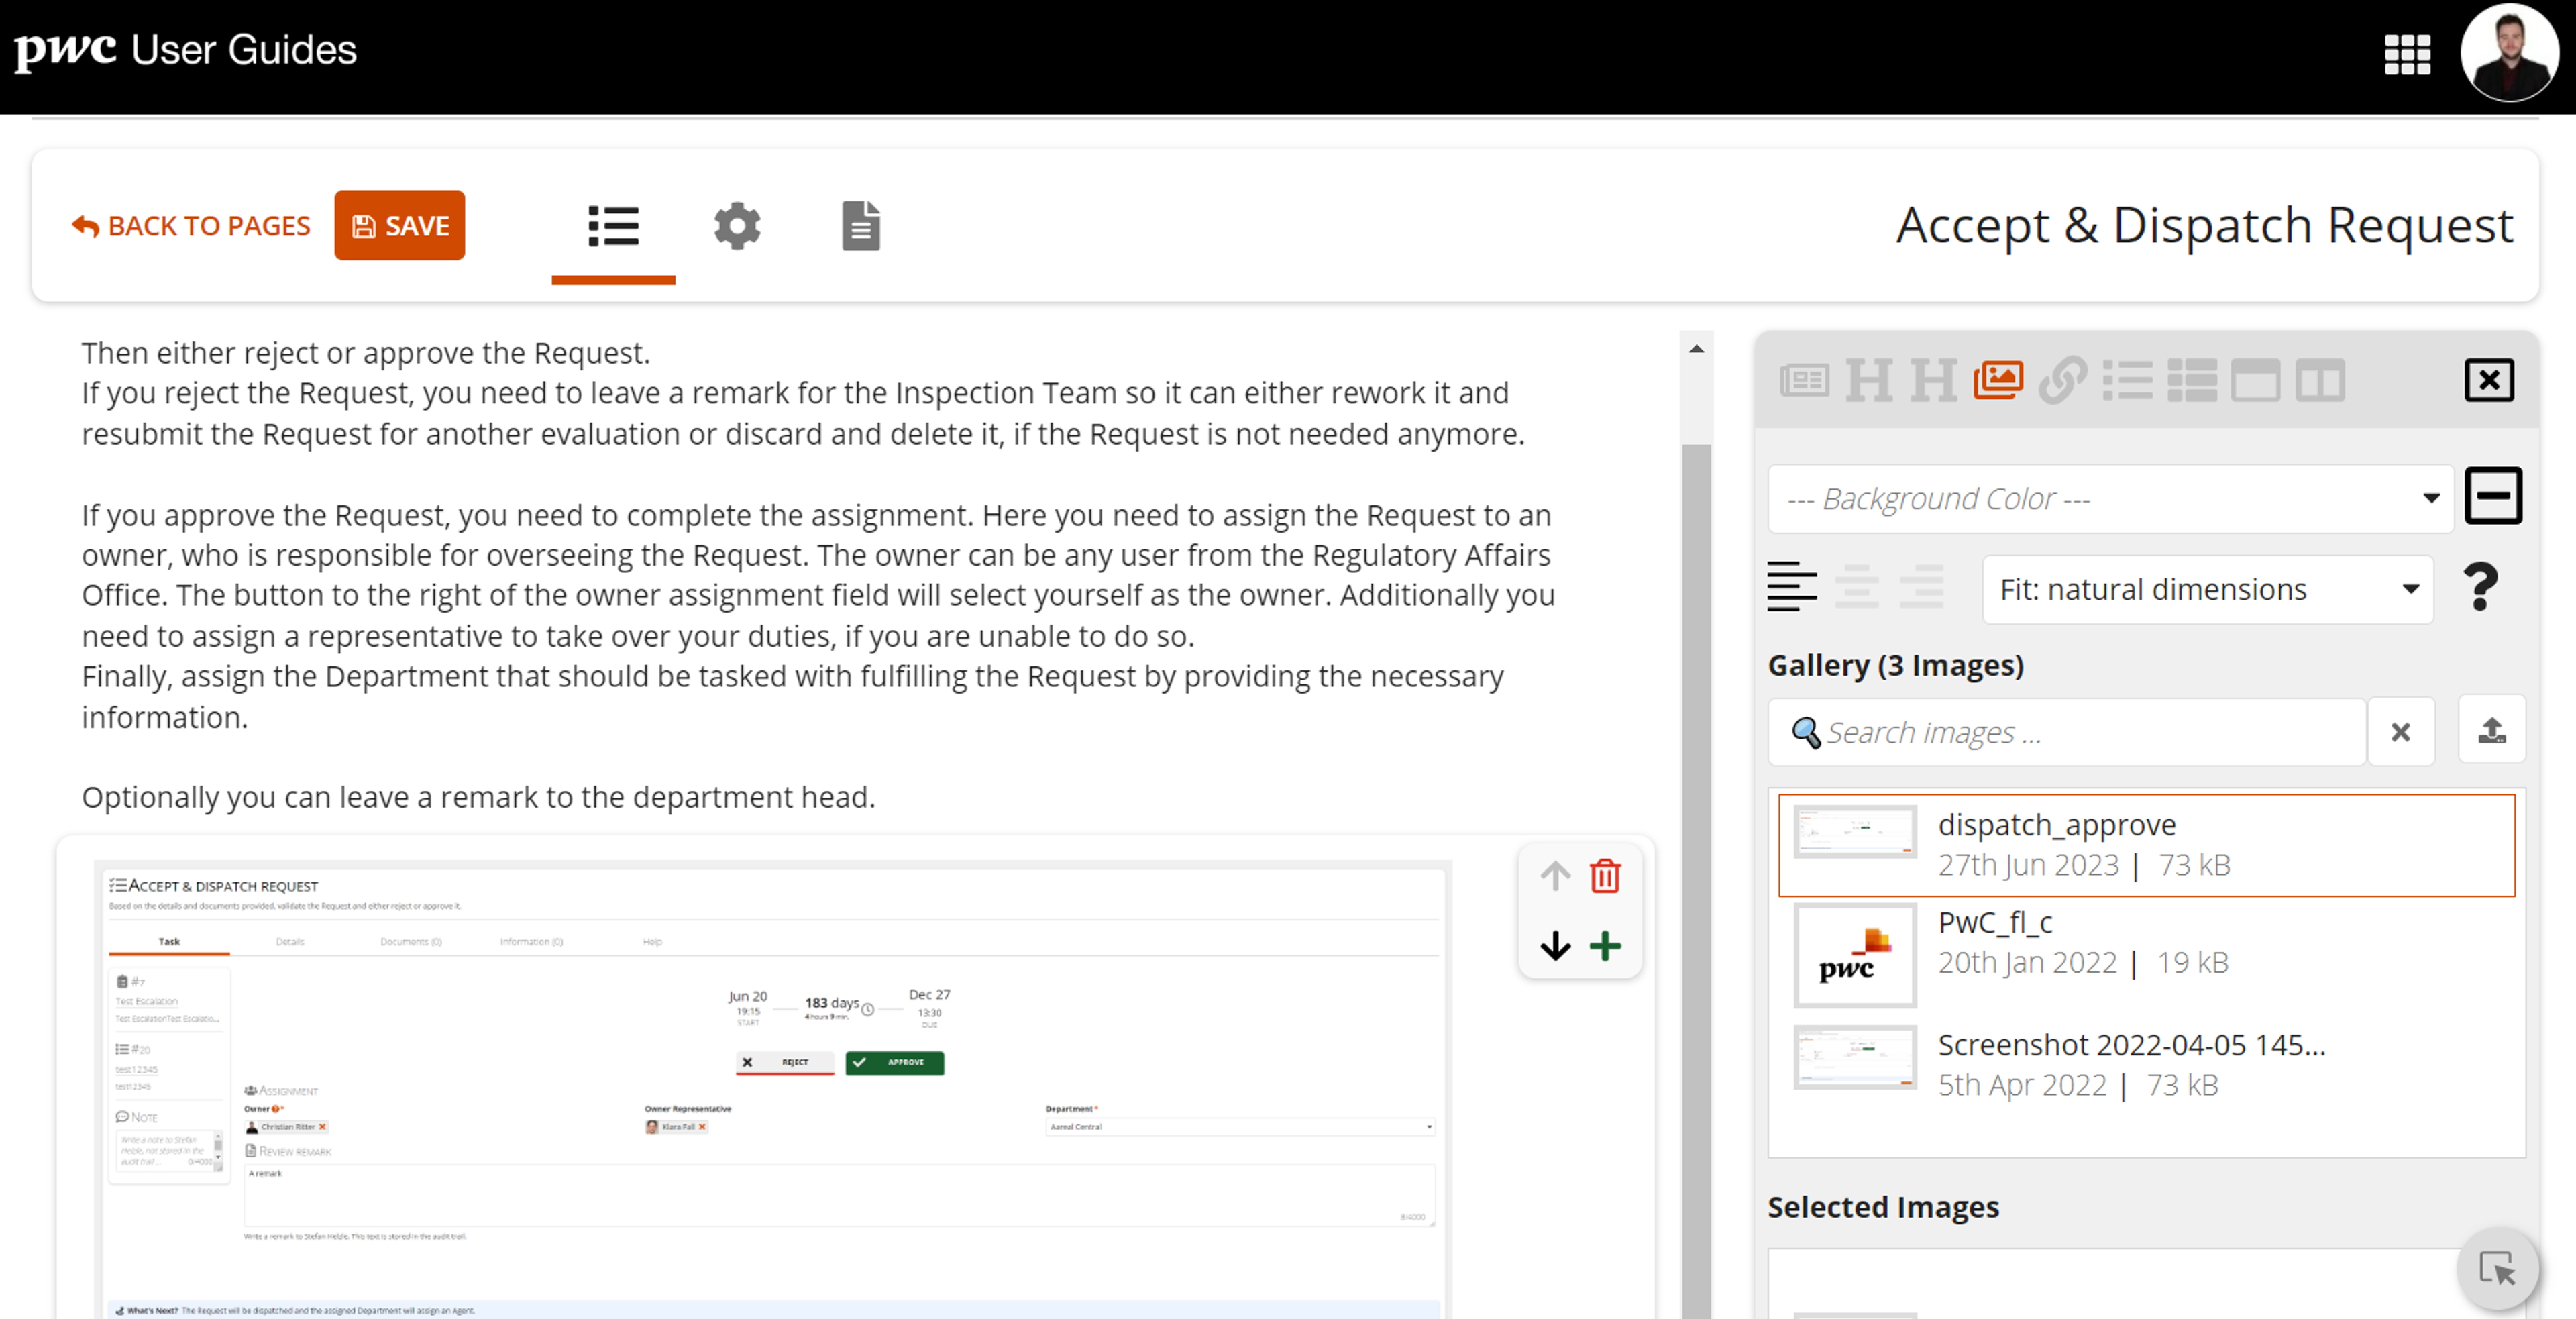The width and height of the screenshot is (2576, 1319).
Task: Click '20th Jan 2022 | 19 kB' text
Action: click(x=2083, y=963)
